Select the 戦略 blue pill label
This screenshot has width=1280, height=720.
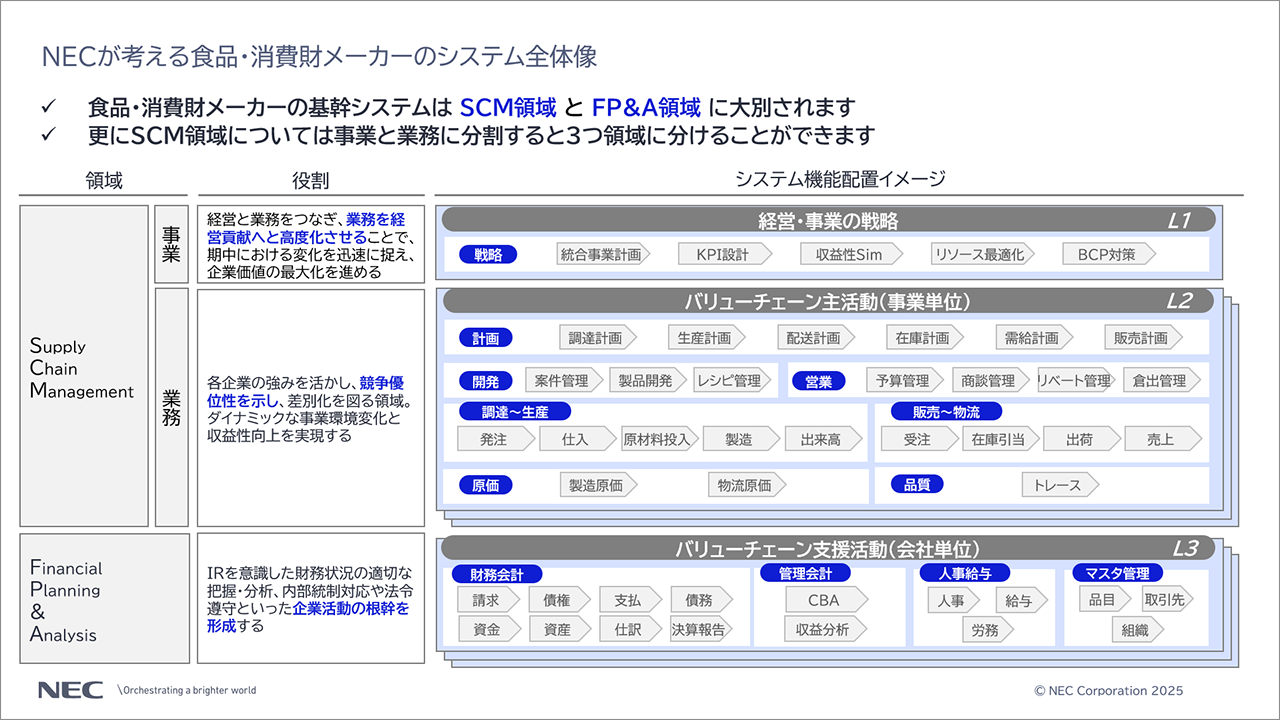coord(488,254)
